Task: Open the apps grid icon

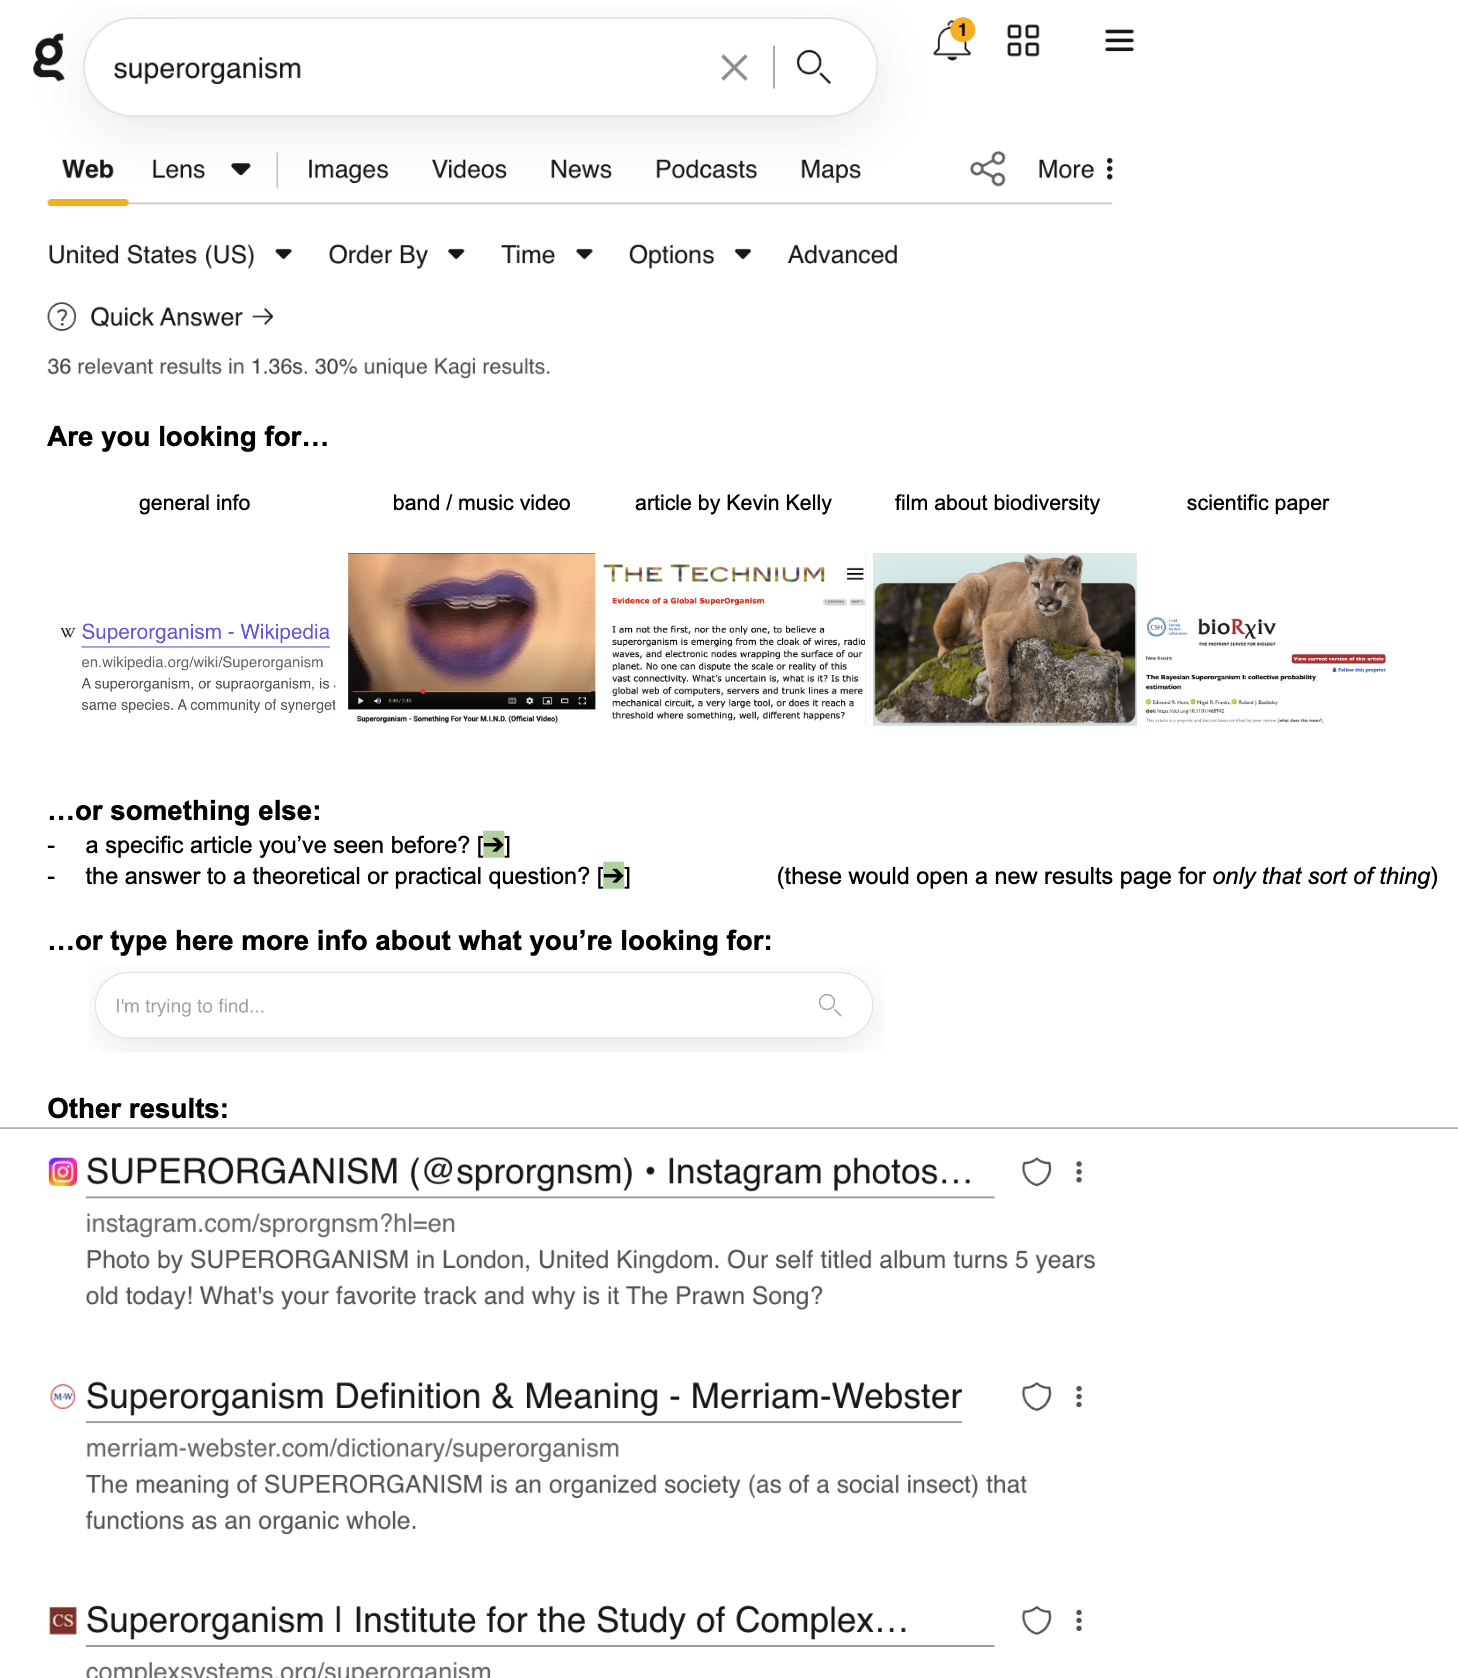Action: pyautogui.click(x=1023, y=41)
